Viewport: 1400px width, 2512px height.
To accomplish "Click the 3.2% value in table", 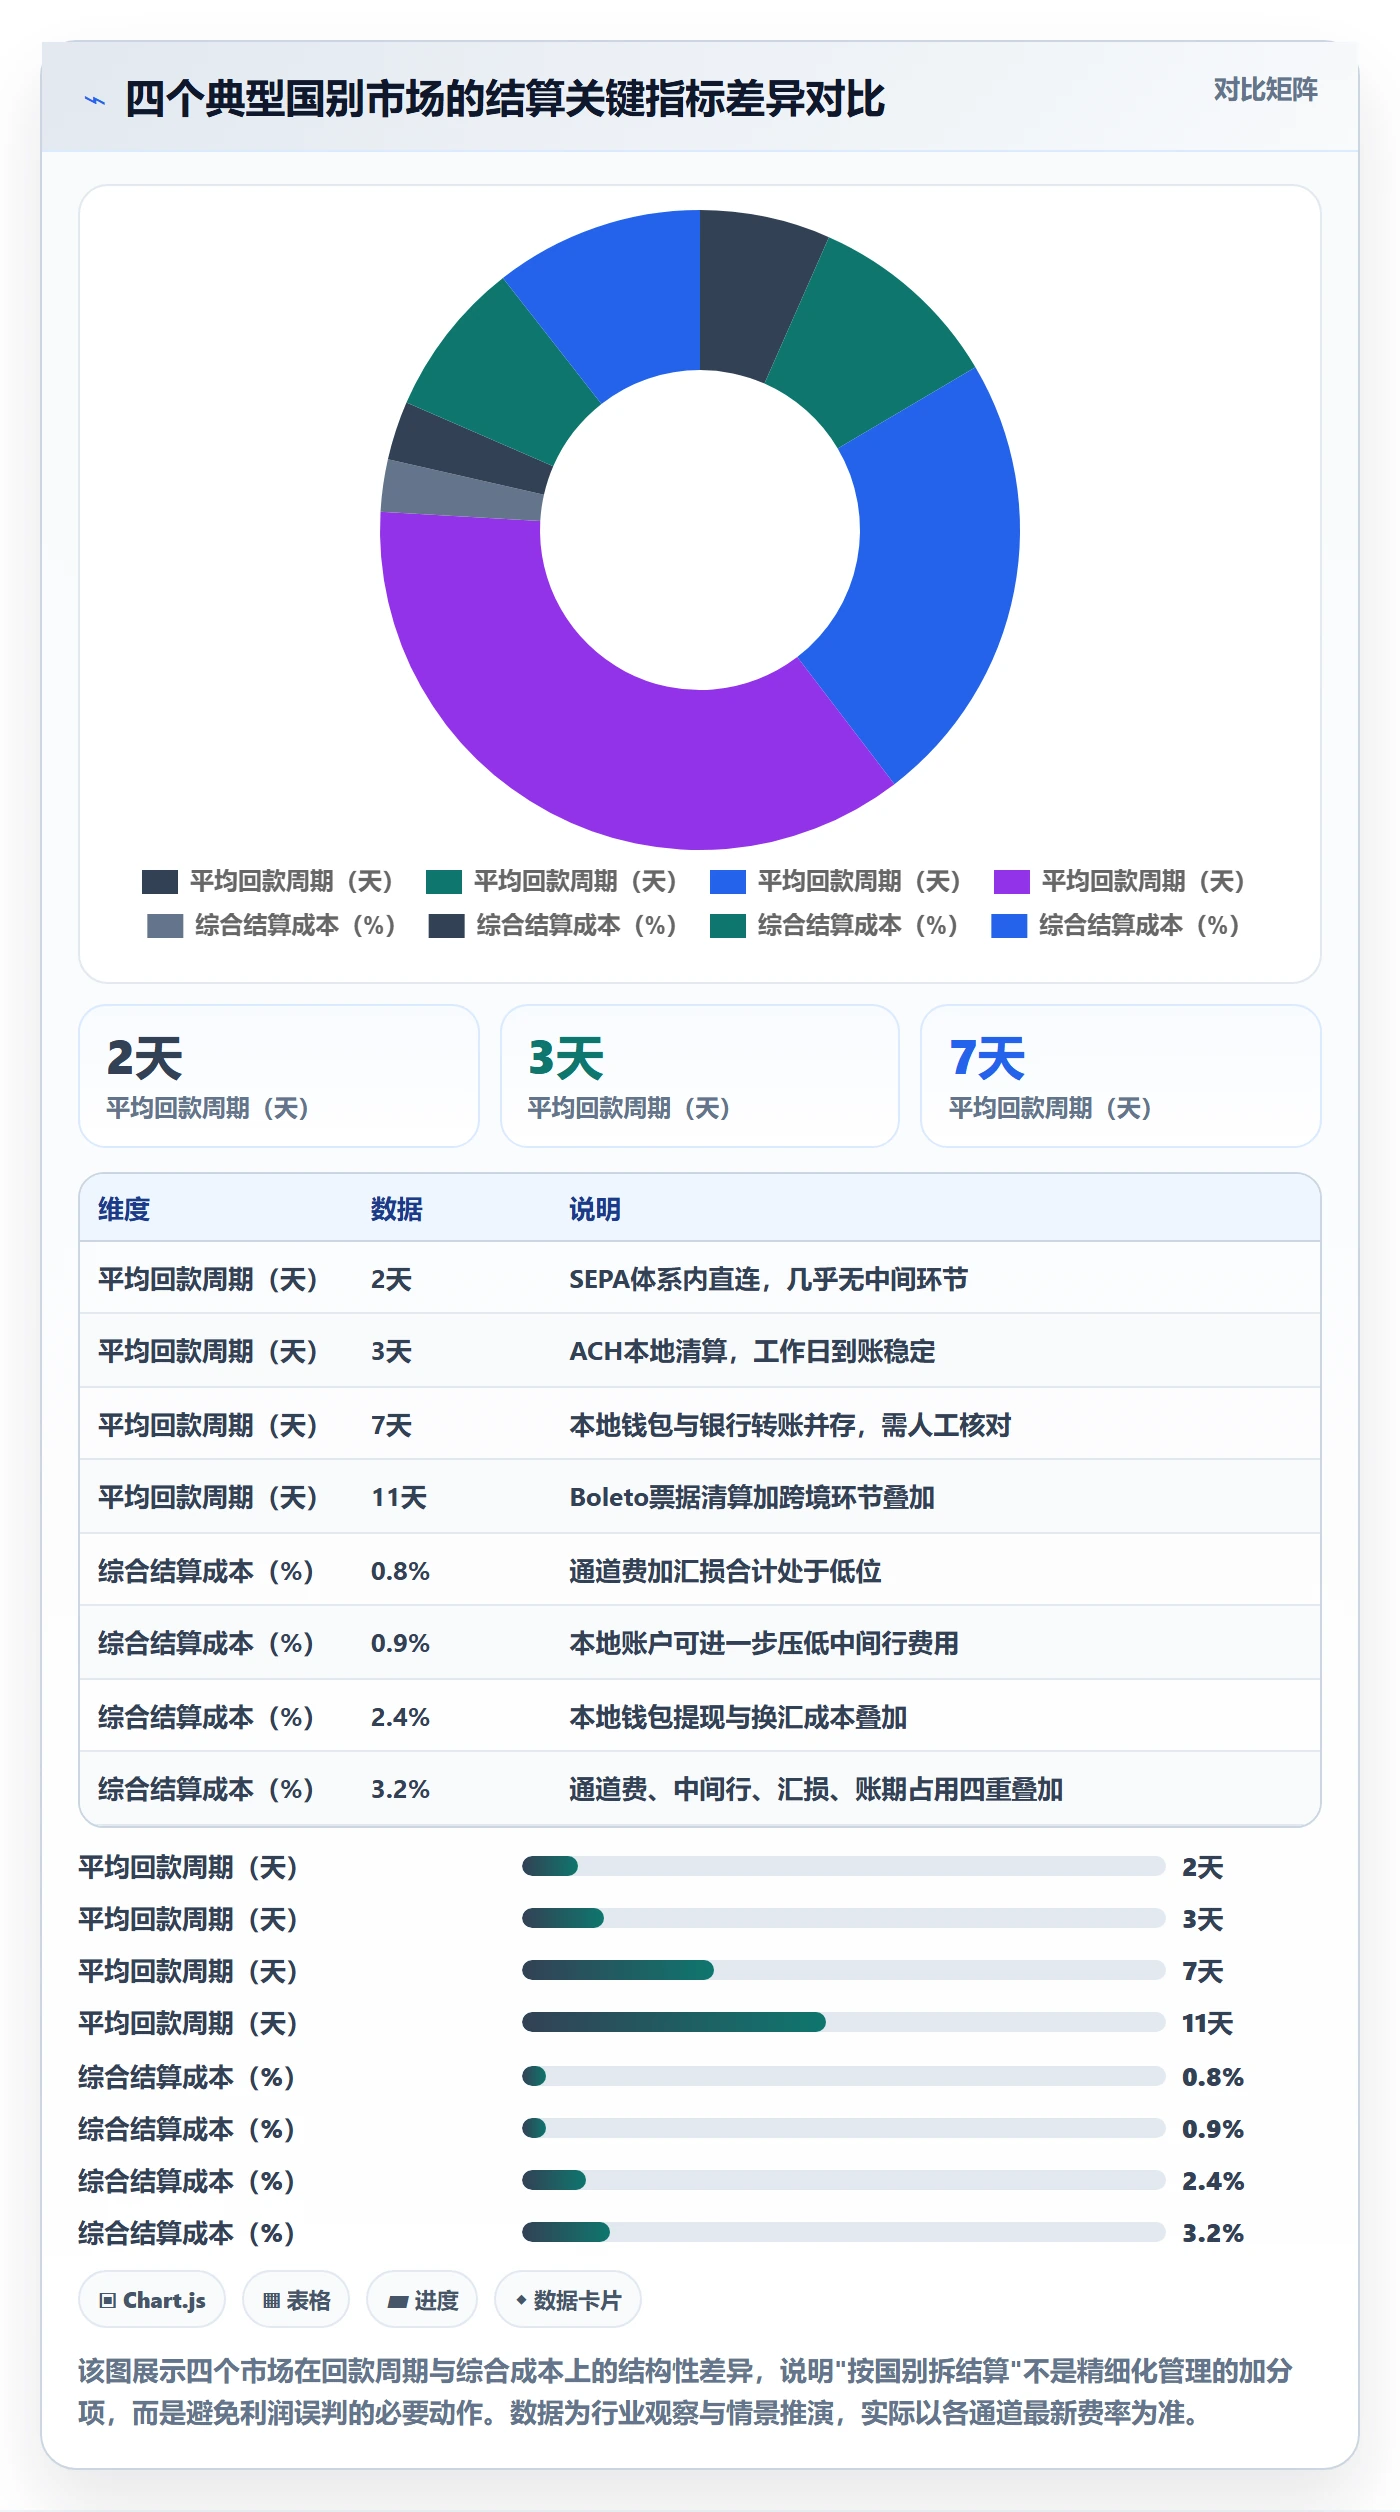I will coord(400,1789).
